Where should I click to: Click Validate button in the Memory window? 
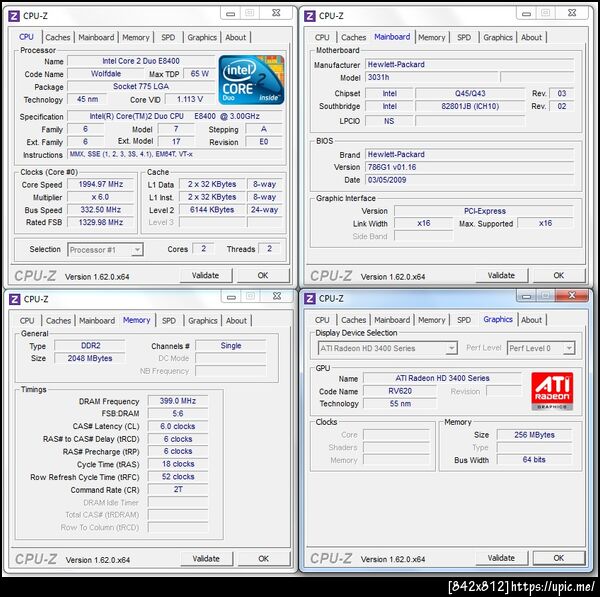206,559
